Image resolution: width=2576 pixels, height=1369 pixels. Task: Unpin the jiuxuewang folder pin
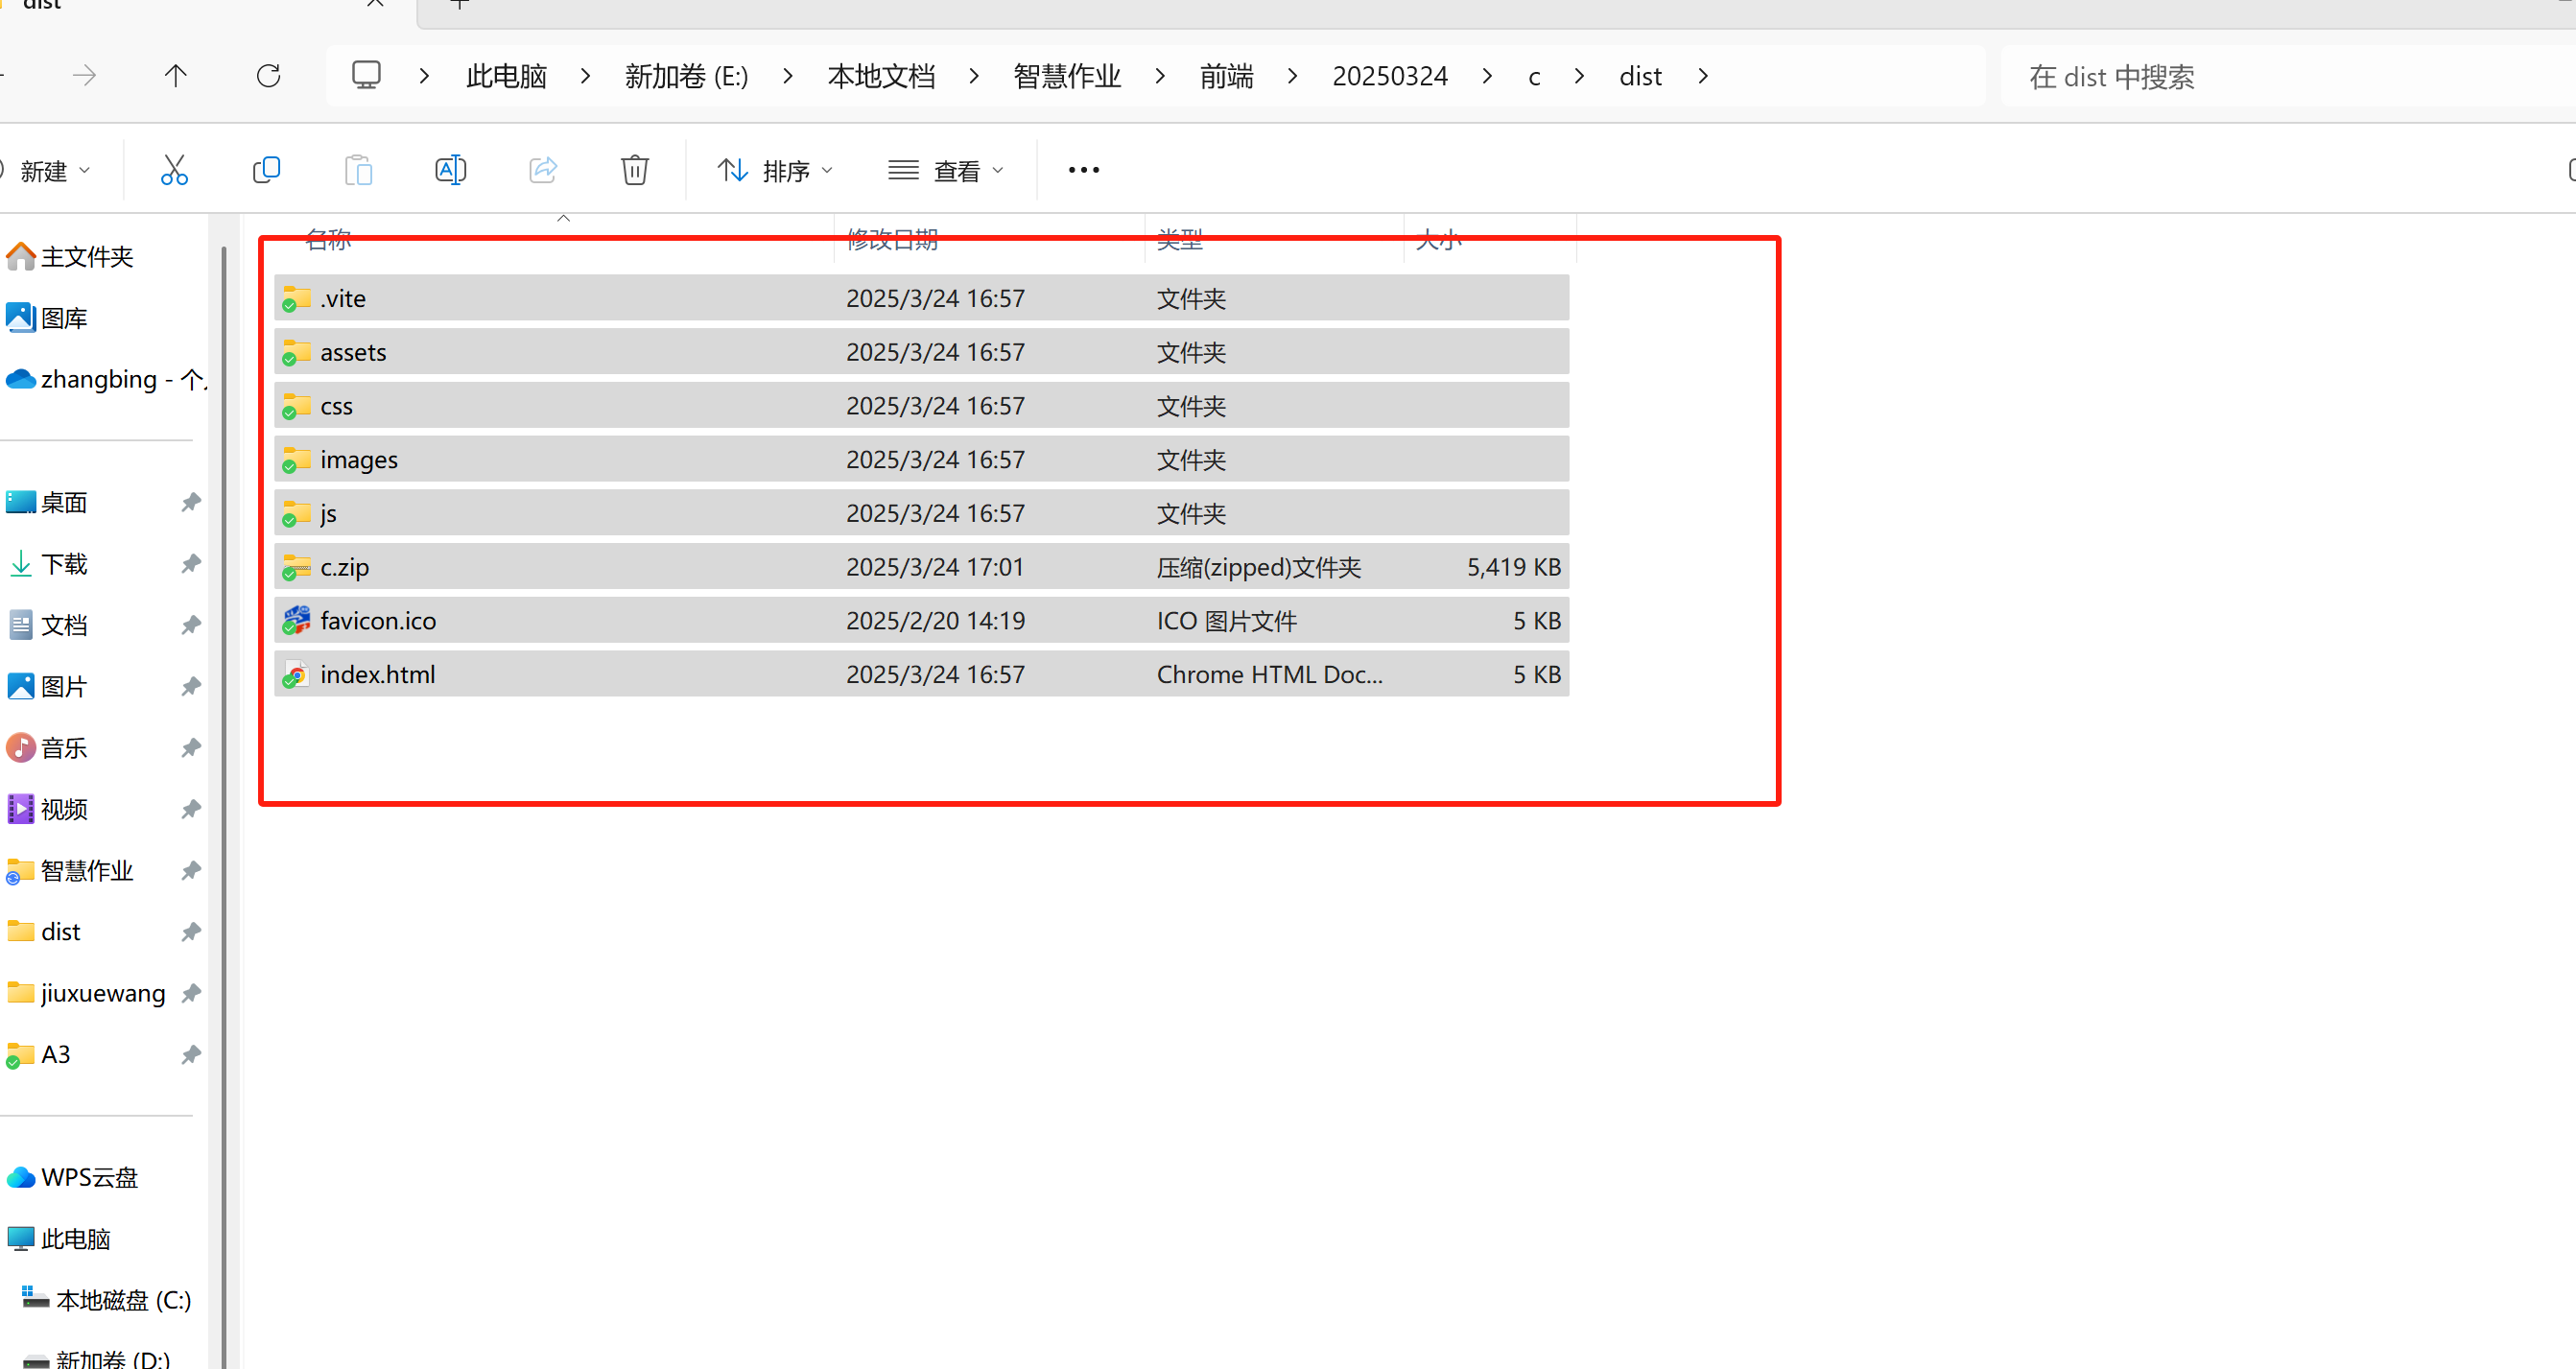(191, 993)
